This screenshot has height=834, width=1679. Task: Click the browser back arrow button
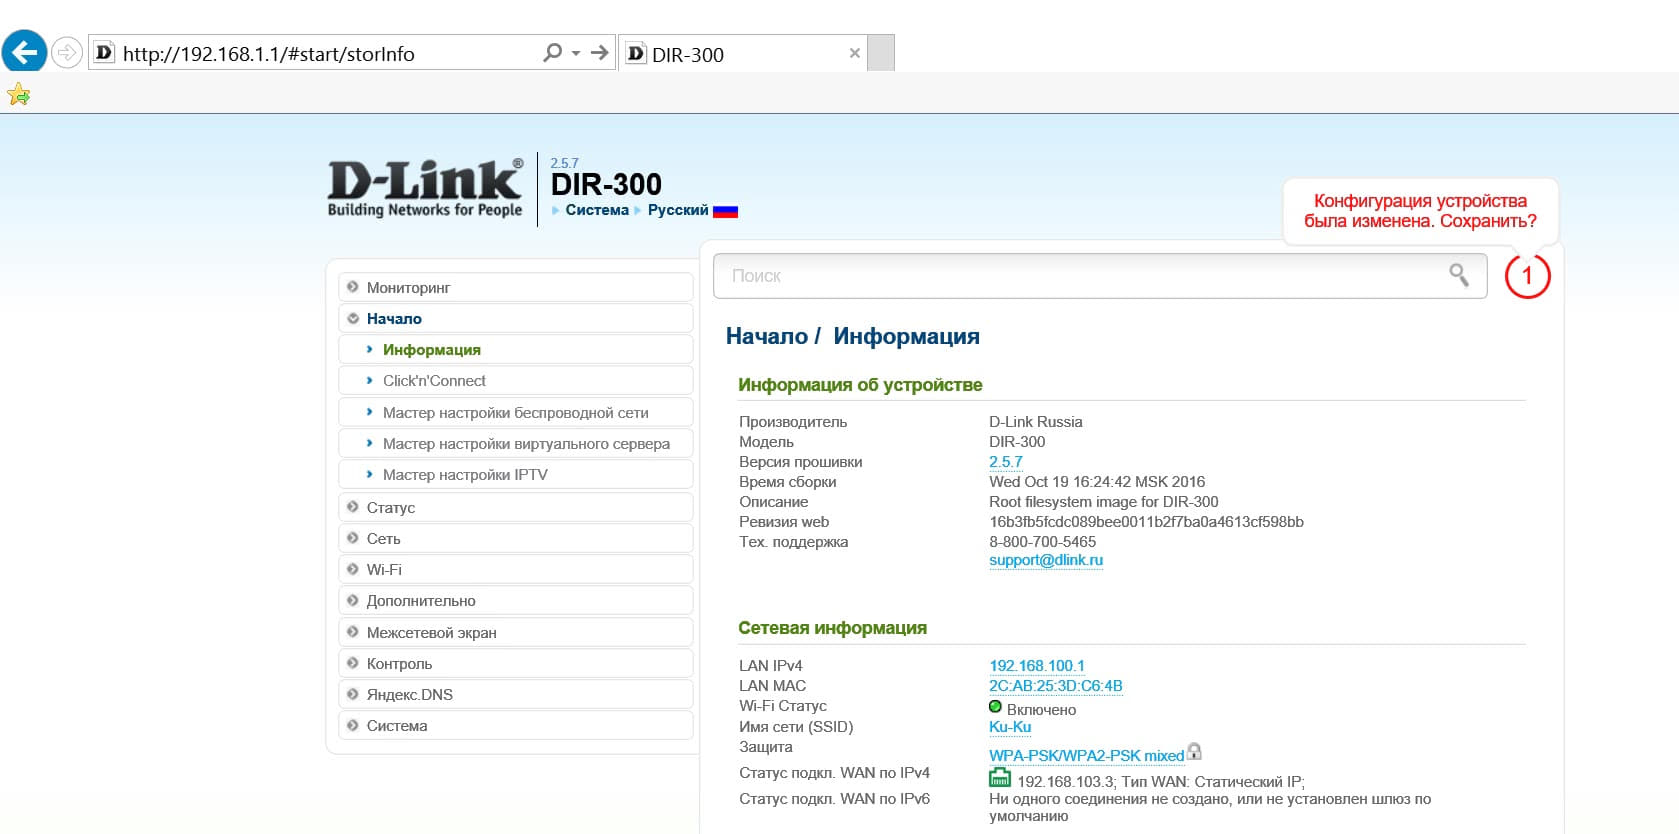[24, 51]
